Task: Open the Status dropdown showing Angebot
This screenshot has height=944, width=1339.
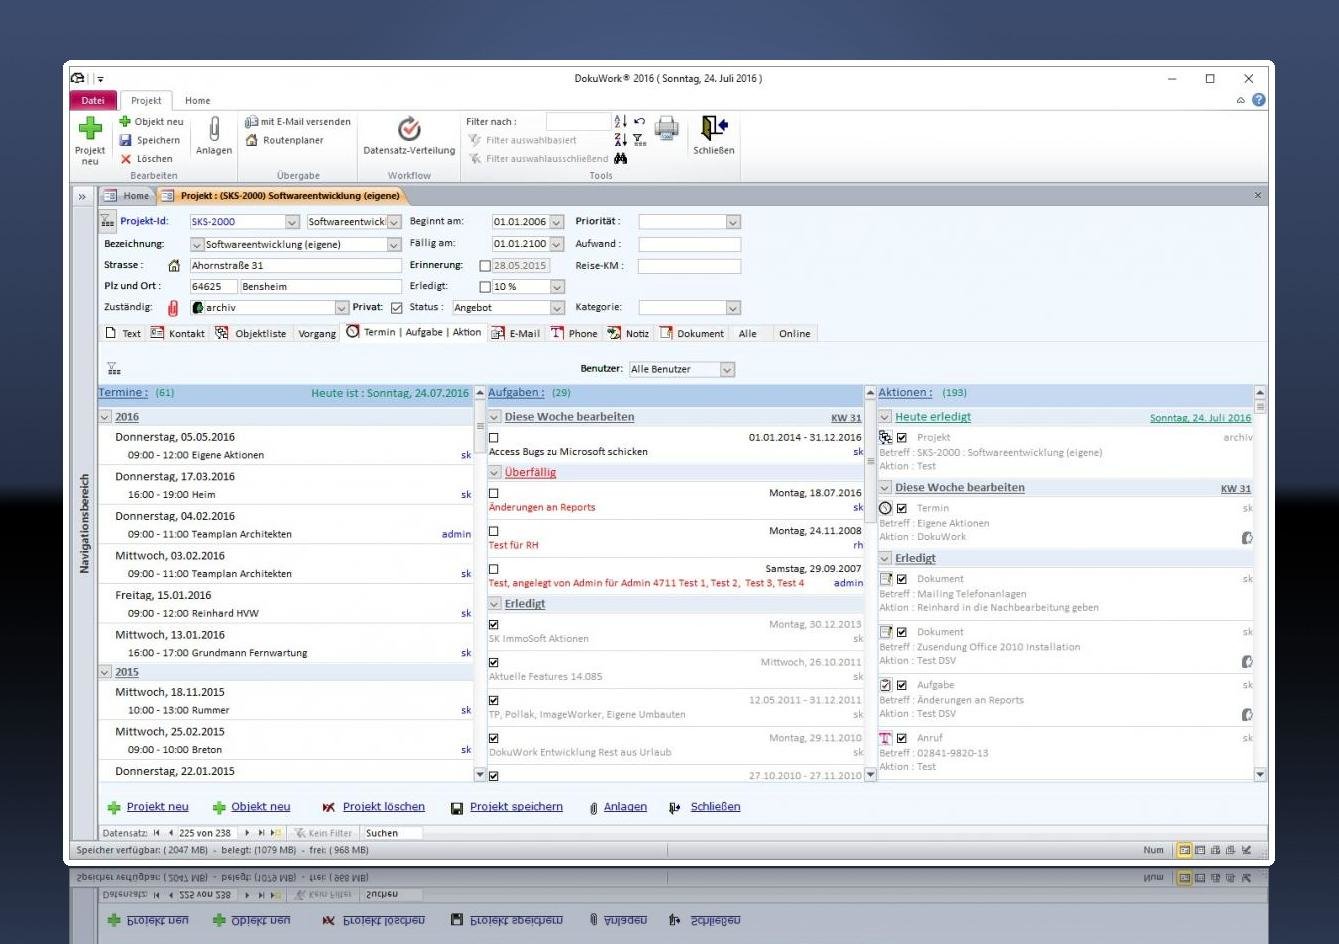Action: coord(557,308)
